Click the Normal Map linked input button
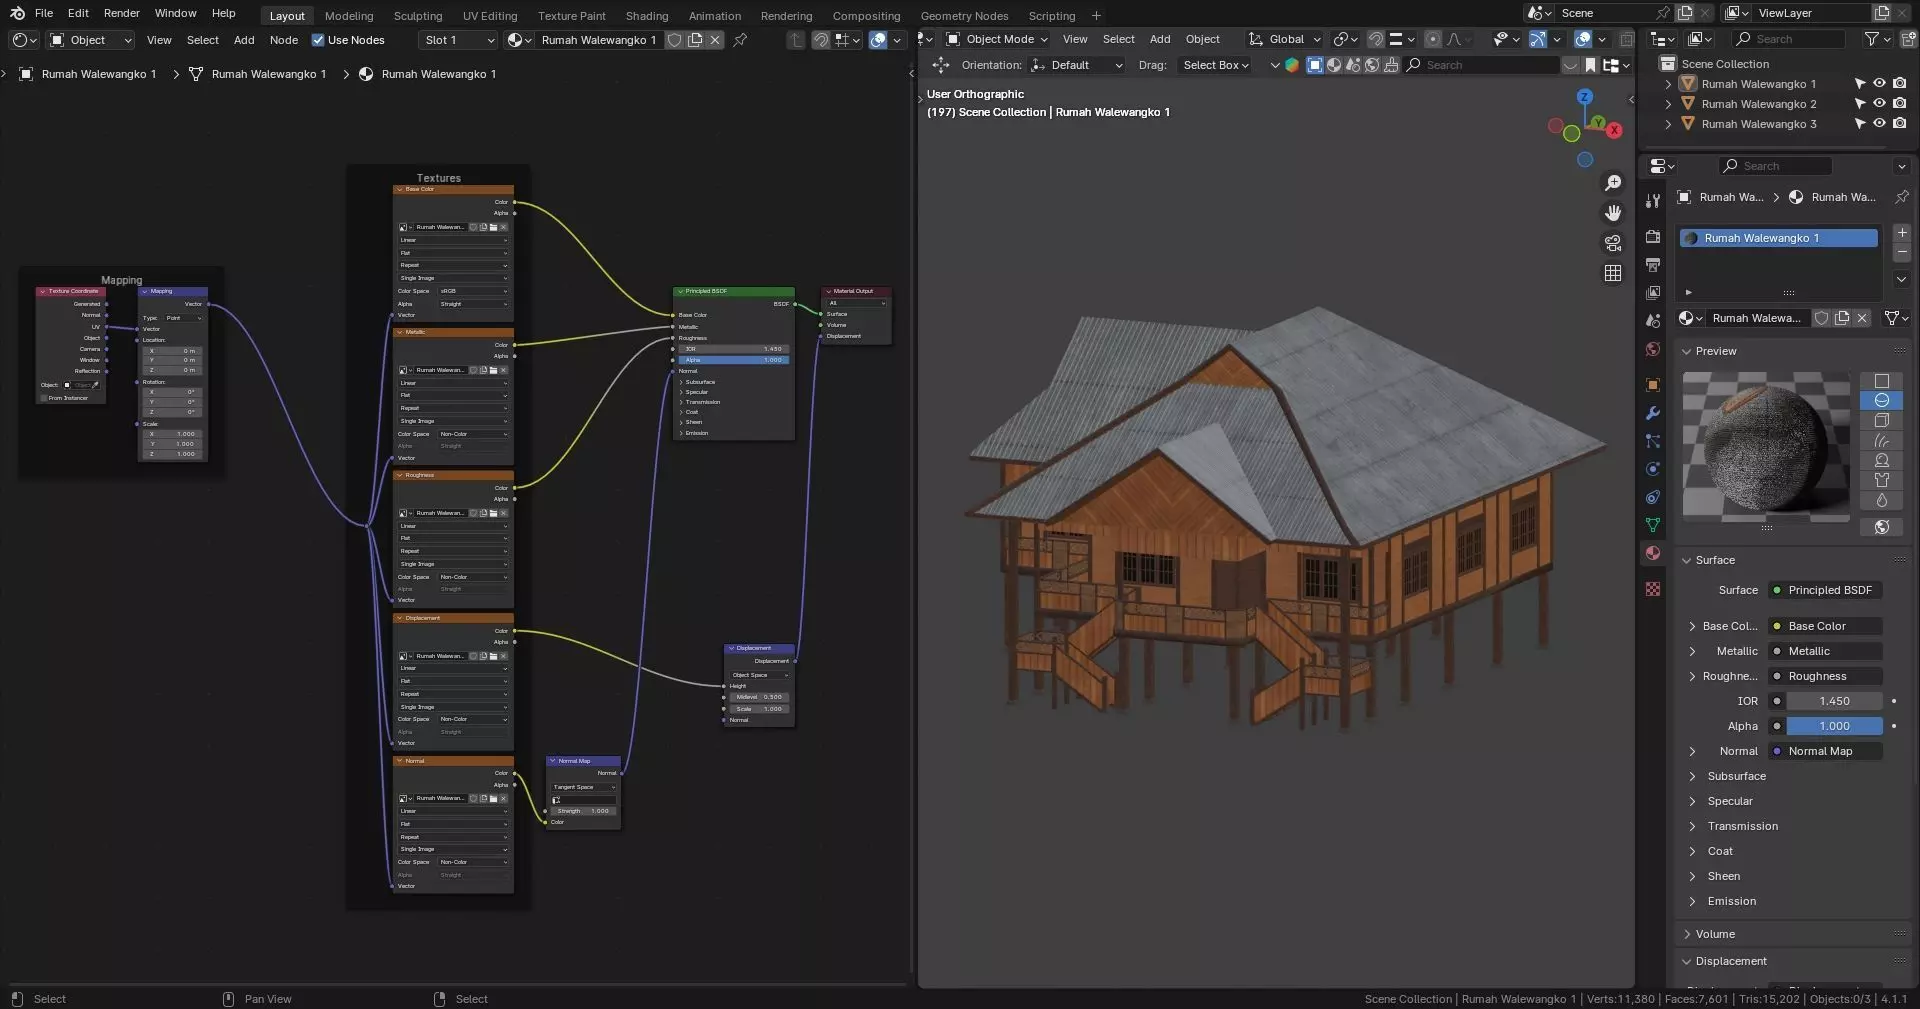1920x1009 pixels. tap(1825, 751)
